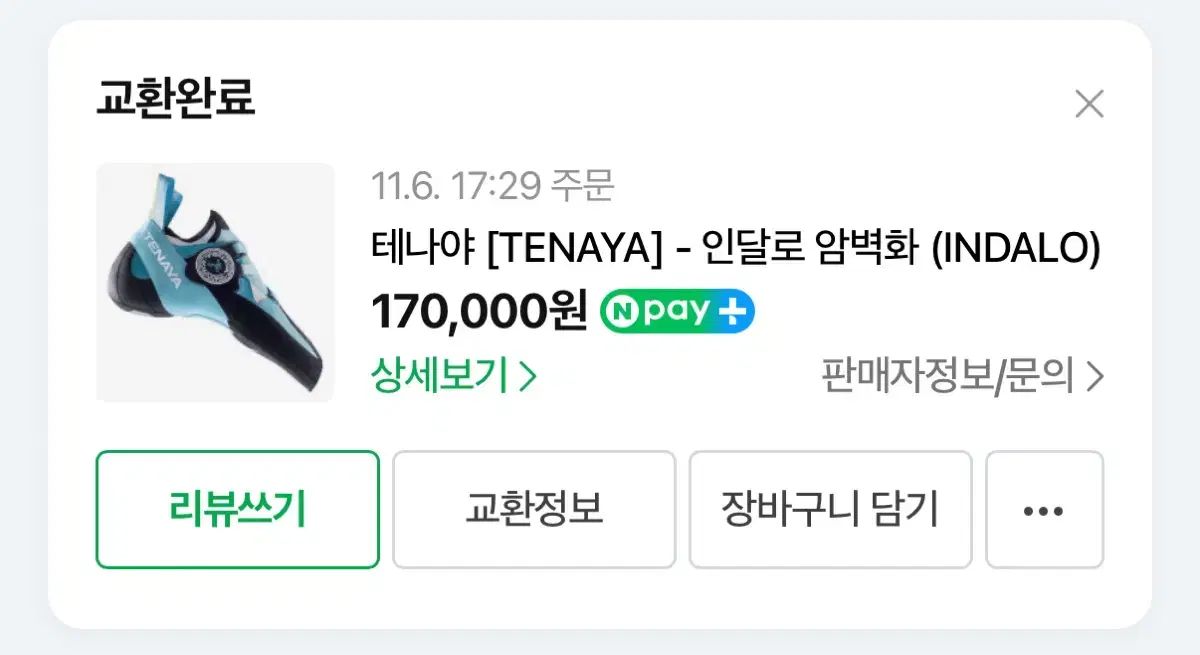Image resolution: width=1200 pixels, height=655 pixels.
Task: Open the blue climbing shoe thumbnail
Action: [215, 282]
